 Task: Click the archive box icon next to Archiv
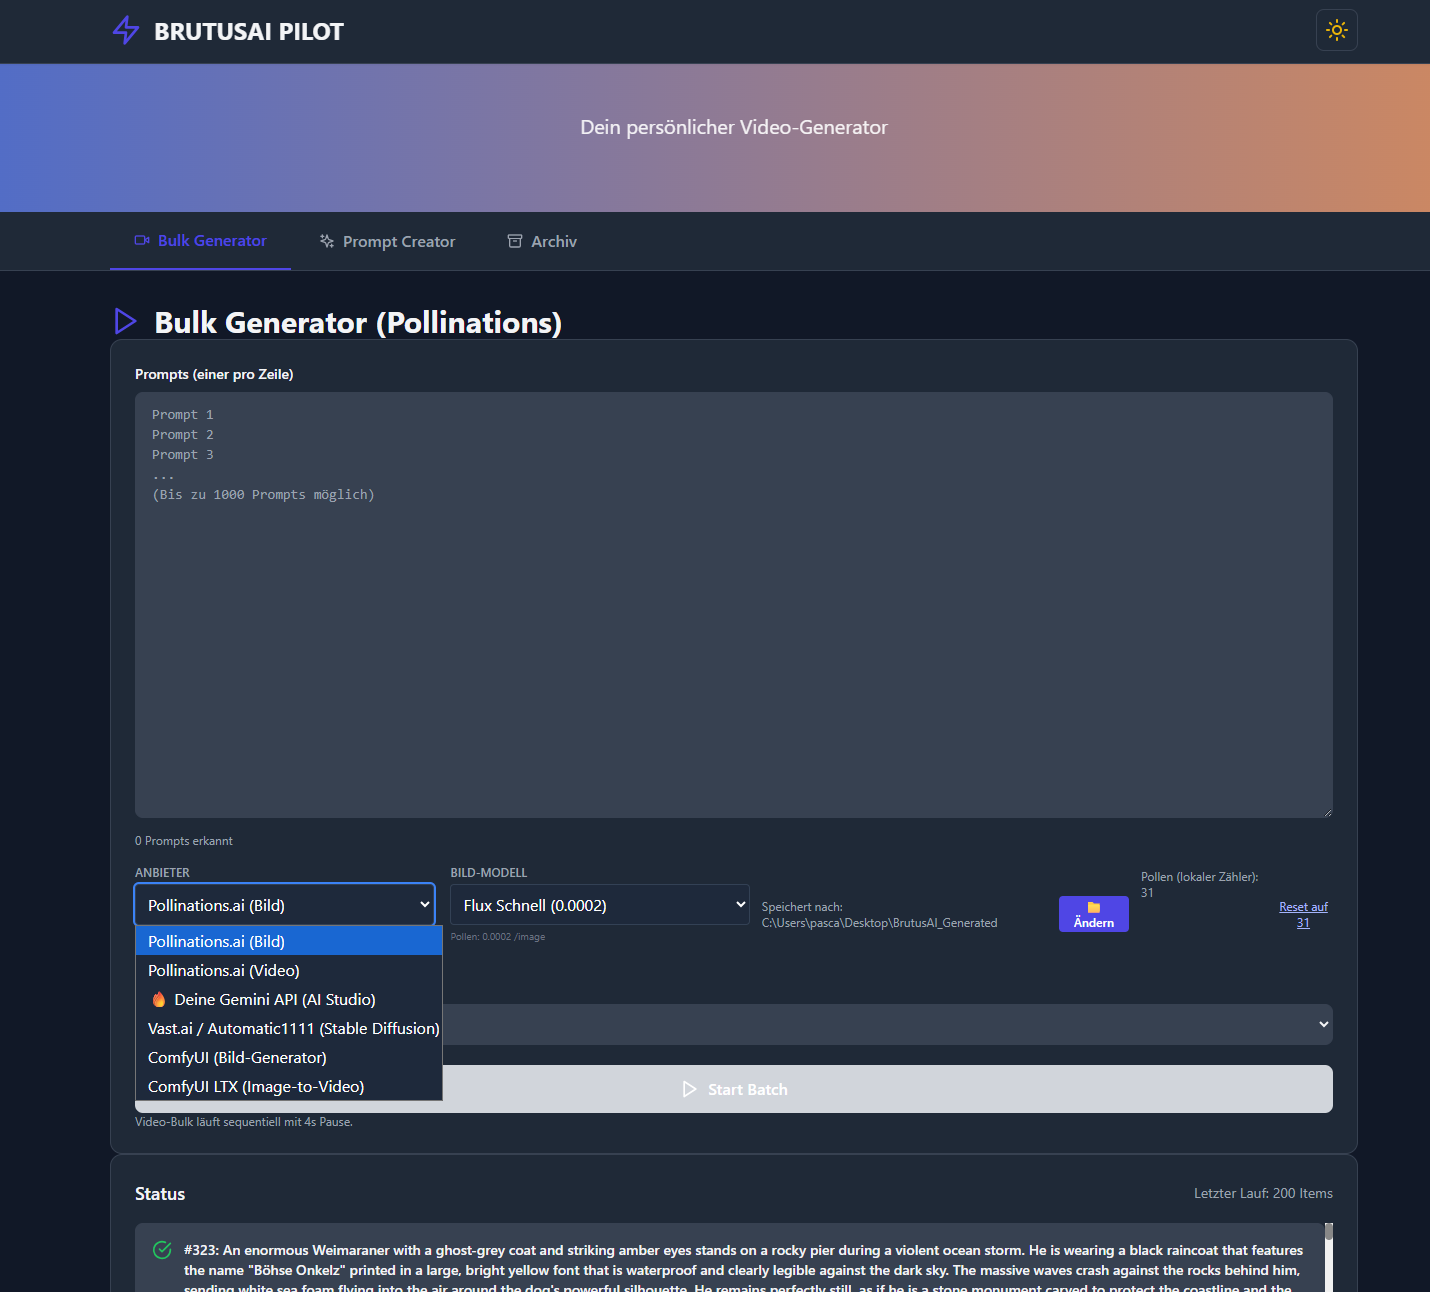(x=515, y=240)
